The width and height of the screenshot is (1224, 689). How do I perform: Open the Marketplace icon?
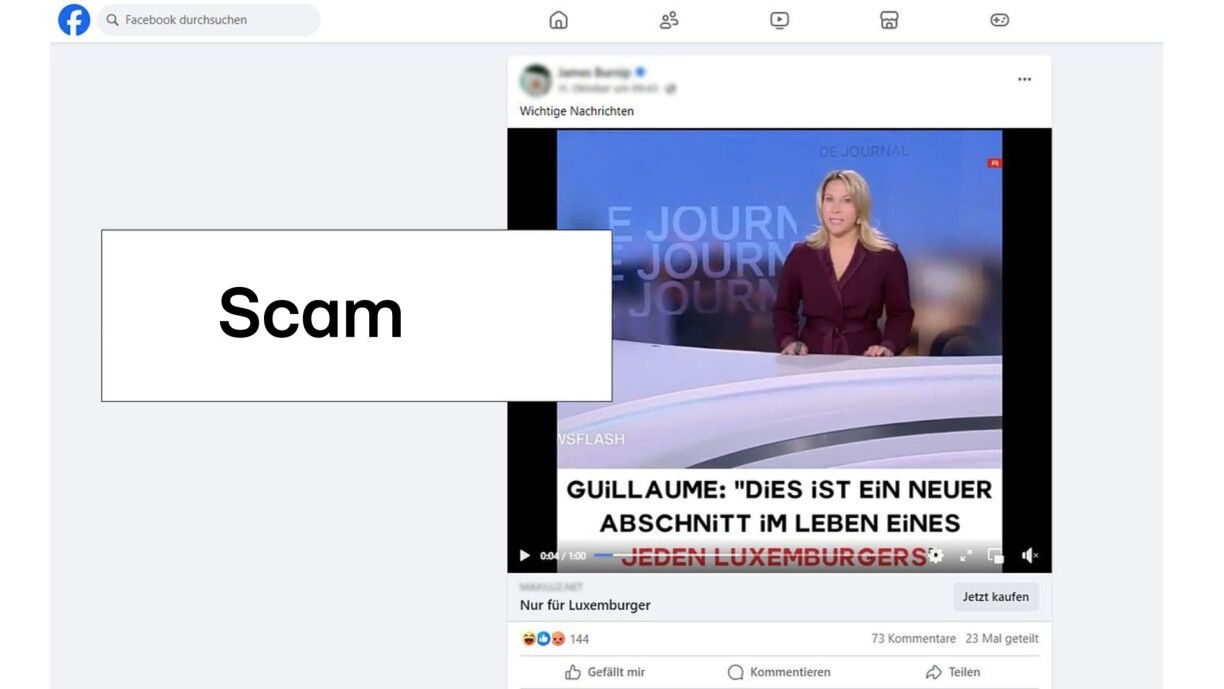[889, 20]
